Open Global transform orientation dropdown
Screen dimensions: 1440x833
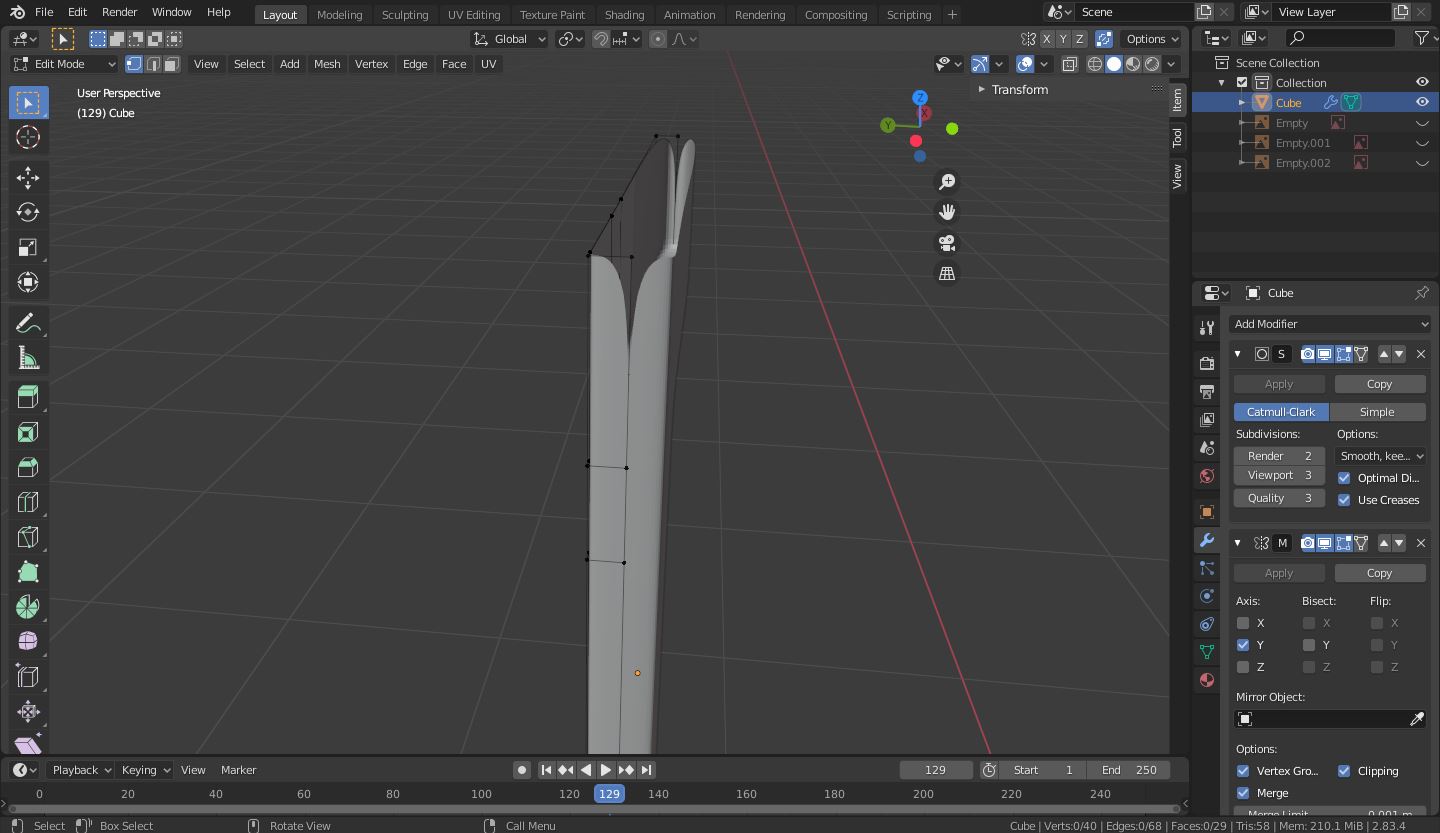(510, 39)
